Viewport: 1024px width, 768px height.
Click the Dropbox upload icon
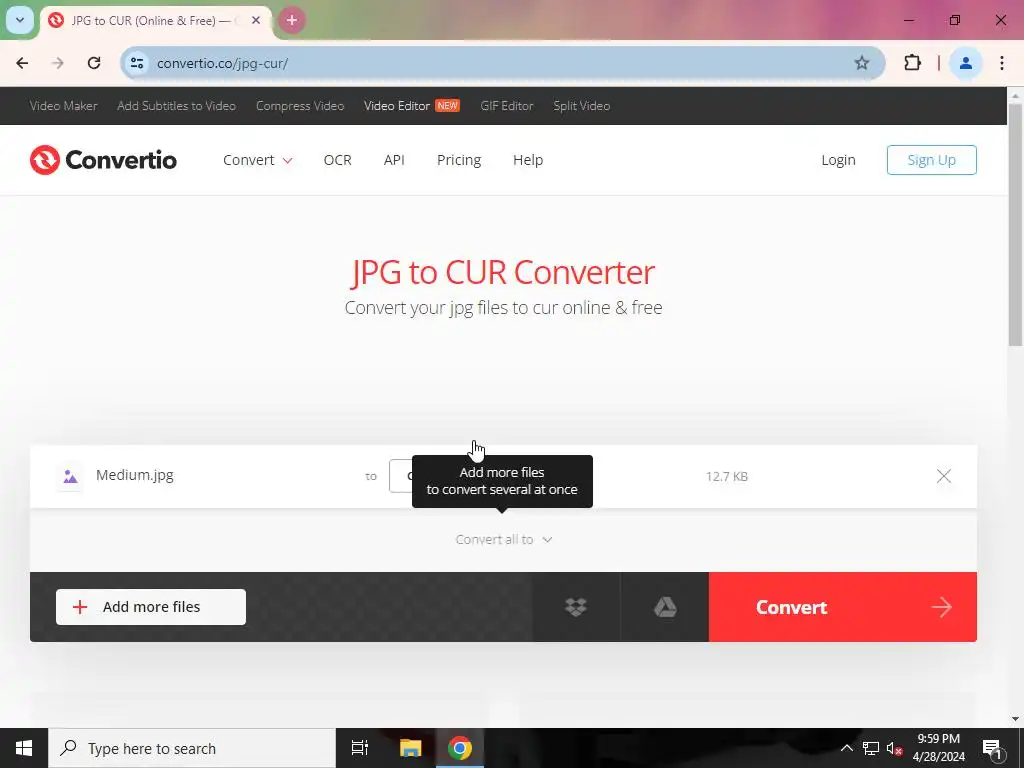click(x=575, y=607)
